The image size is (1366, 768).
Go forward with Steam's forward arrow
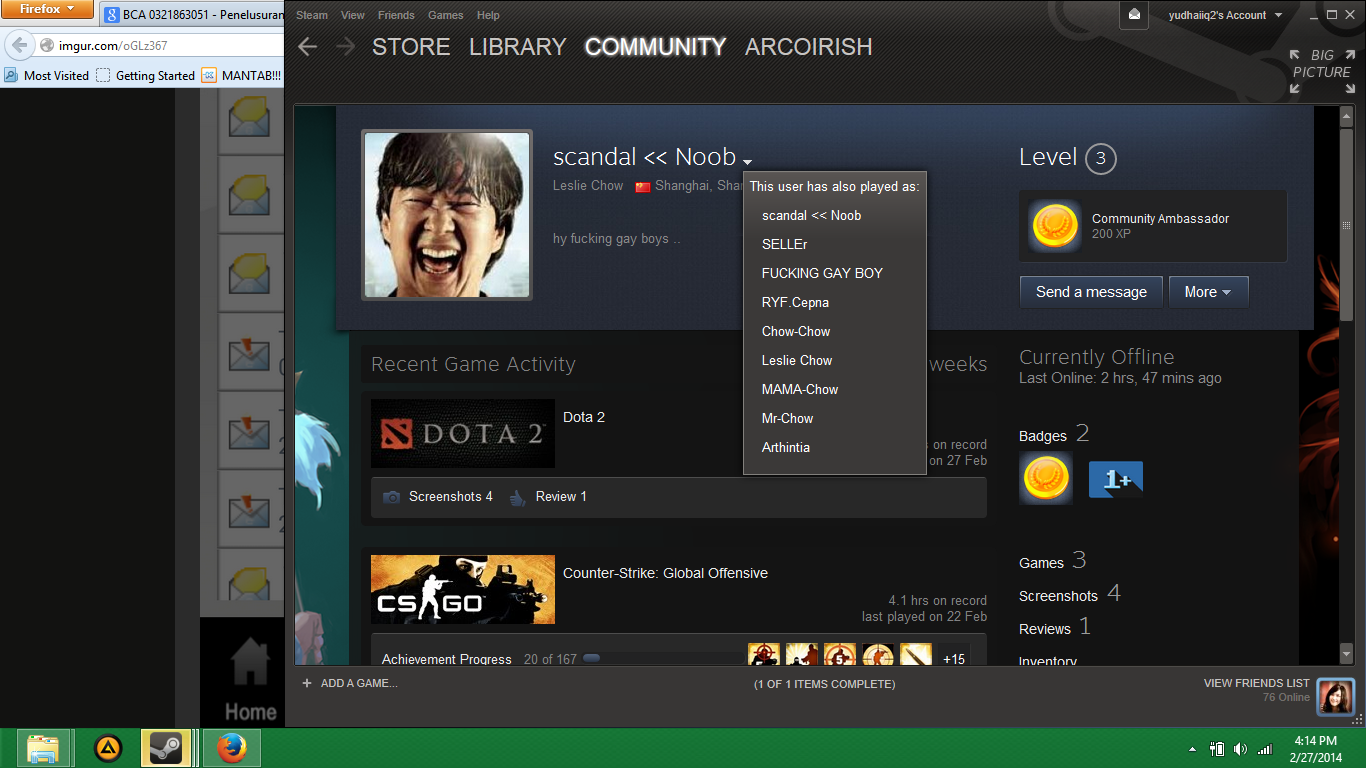pos(345,47)
